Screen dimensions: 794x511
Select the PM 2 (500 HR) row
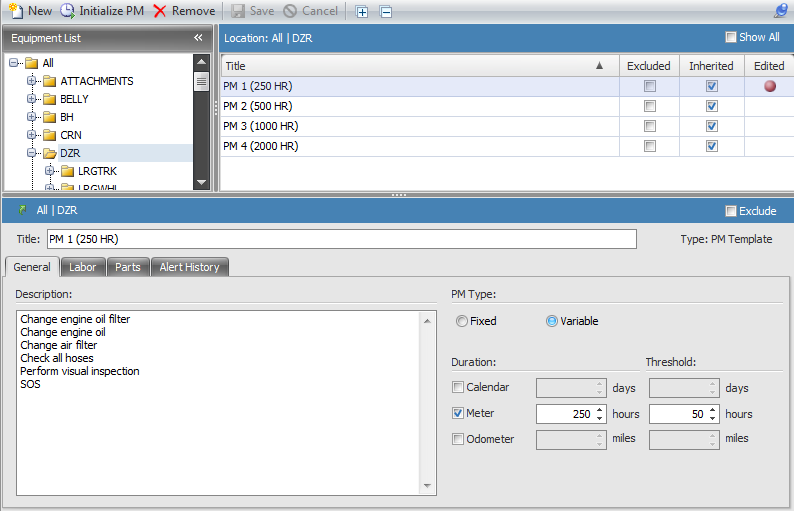coord(506,106)
